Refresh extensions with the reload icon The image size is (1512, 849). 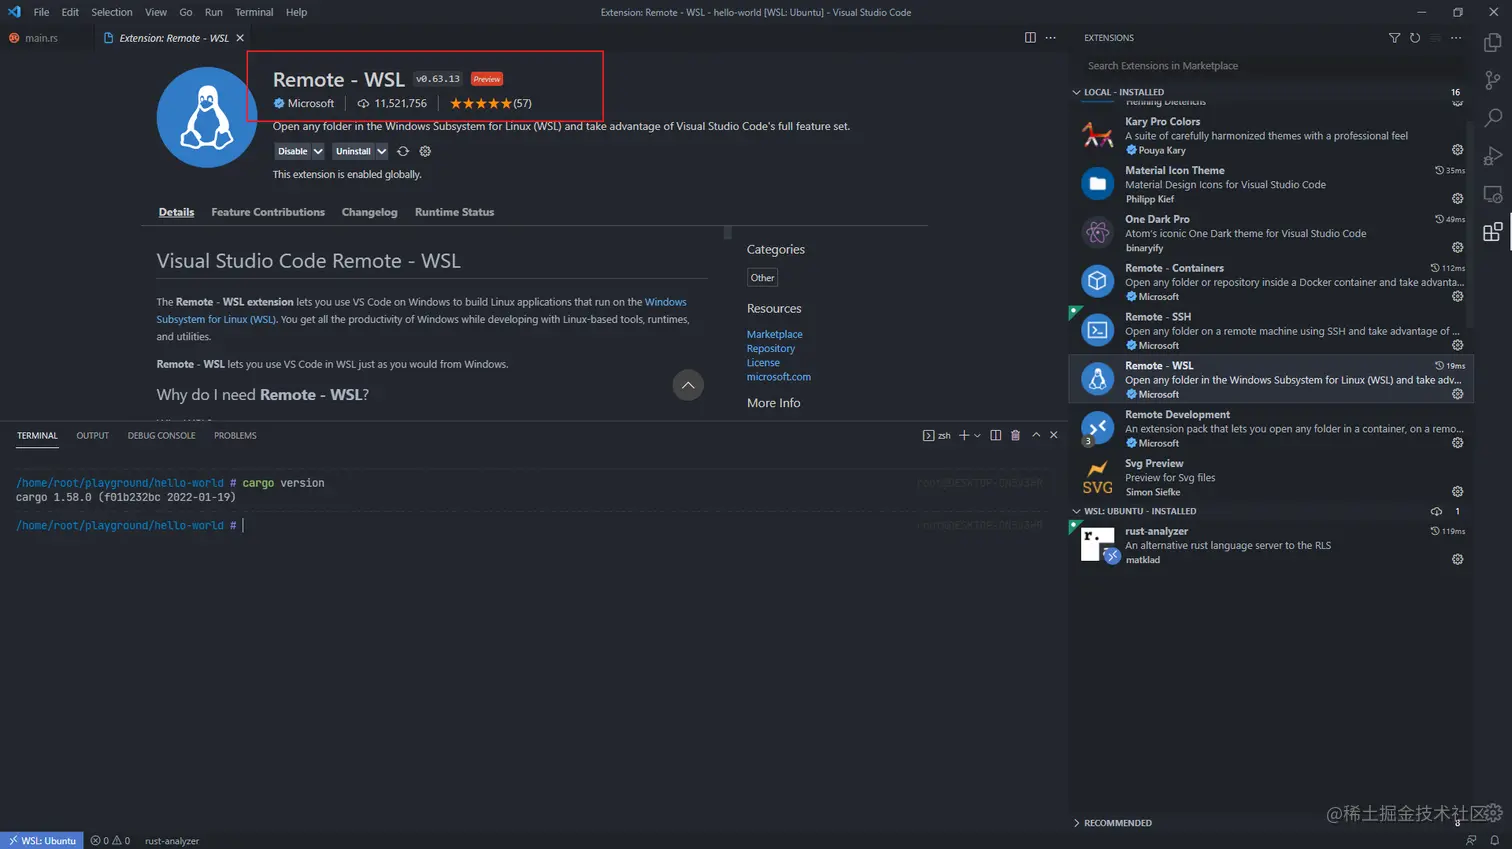[x=1416, y=37]
